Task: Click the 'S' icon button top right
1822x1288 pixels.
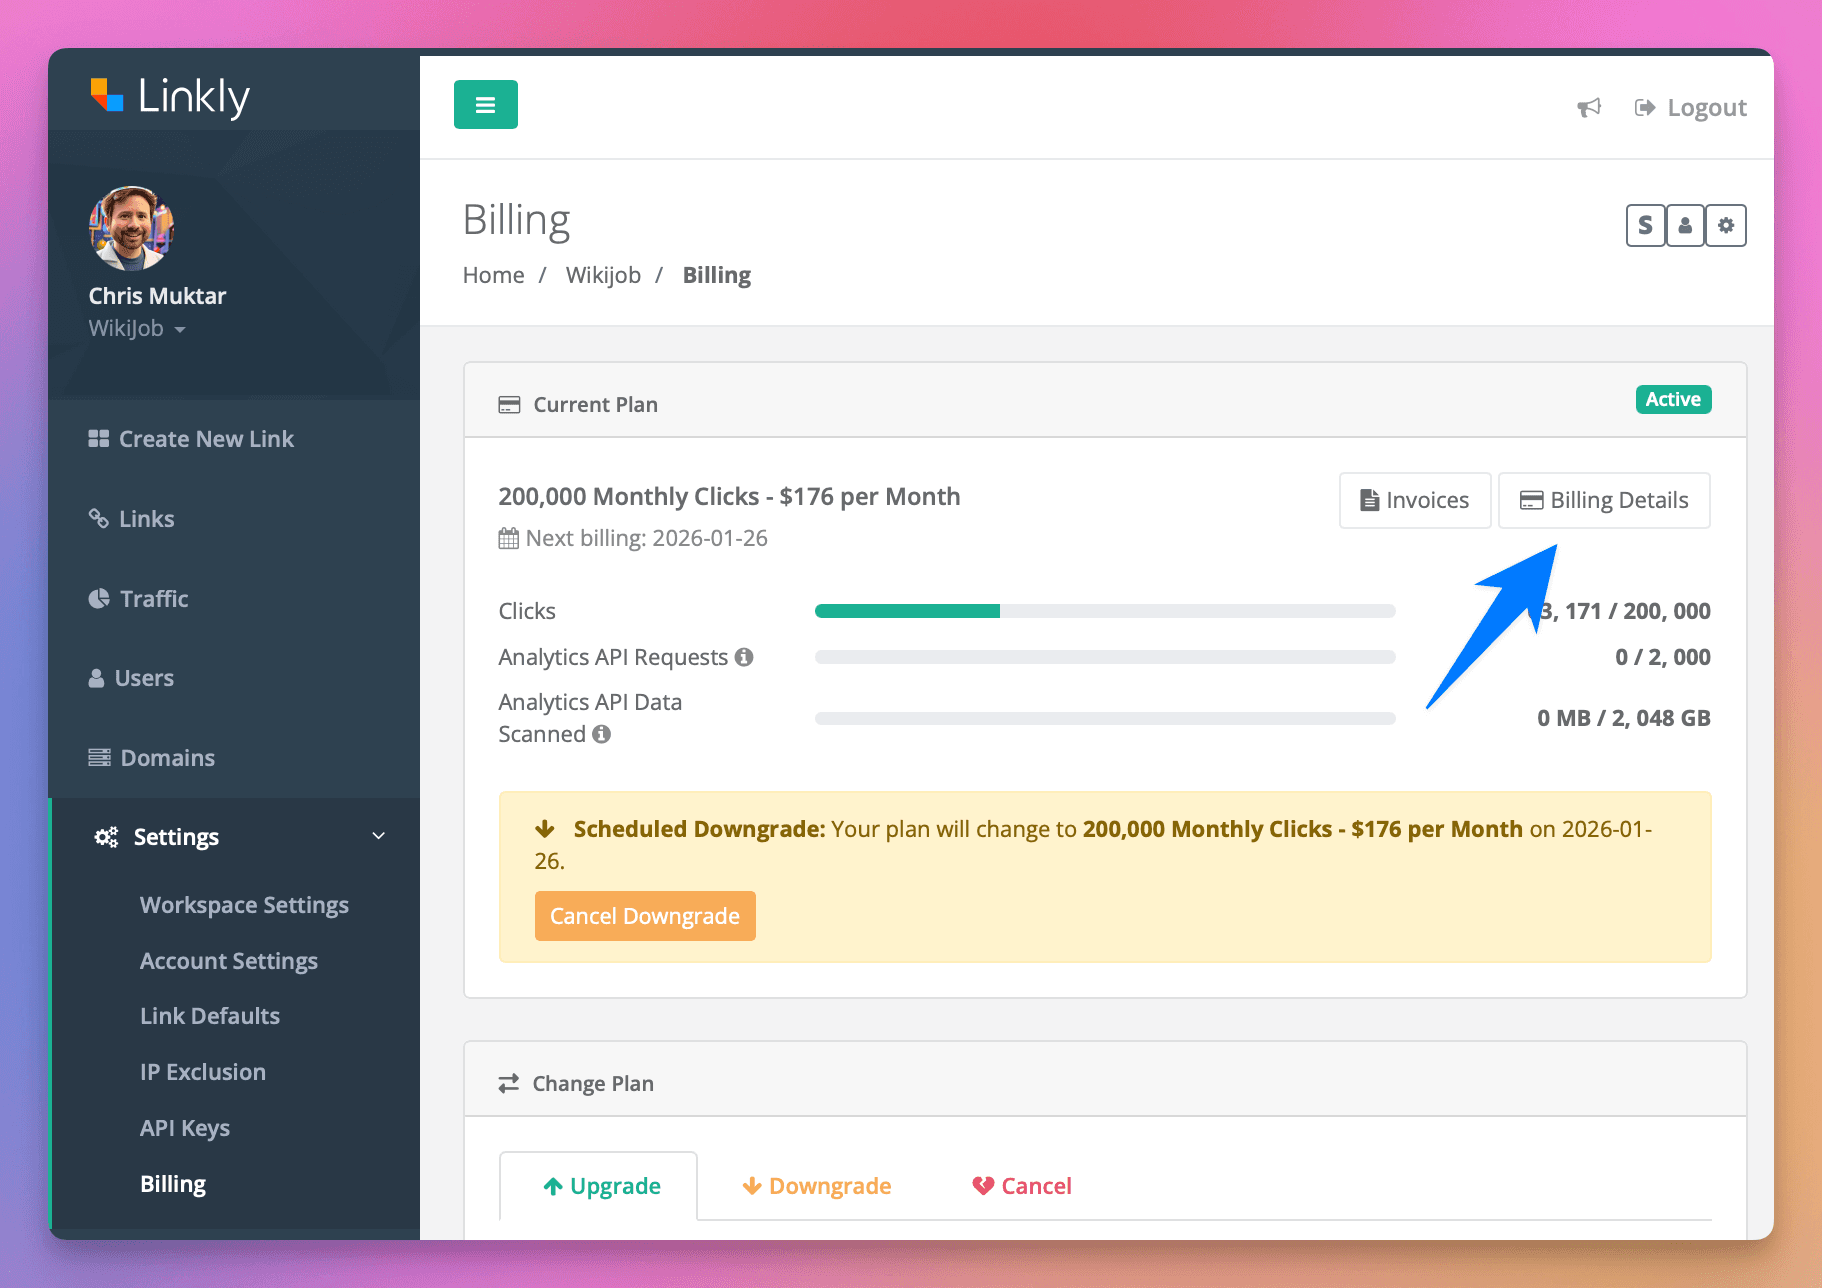Action: (x=1645, y=225)
